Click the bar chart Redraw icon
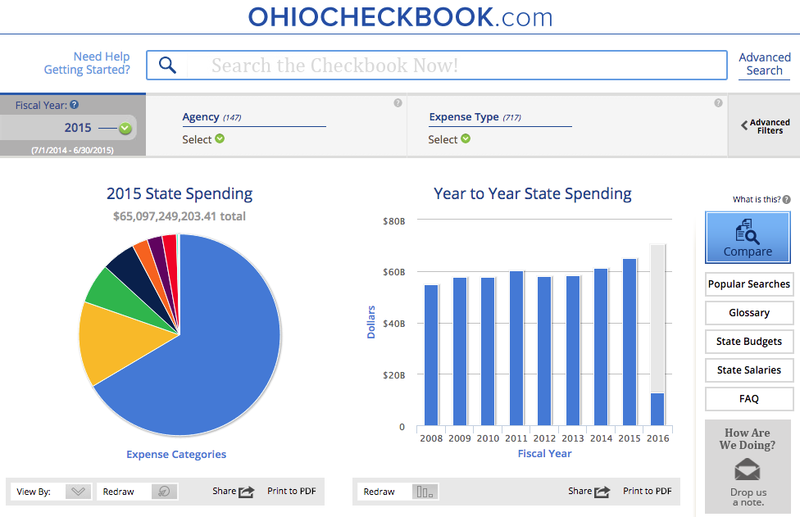800x517 pixels. [x=425, y=491]
